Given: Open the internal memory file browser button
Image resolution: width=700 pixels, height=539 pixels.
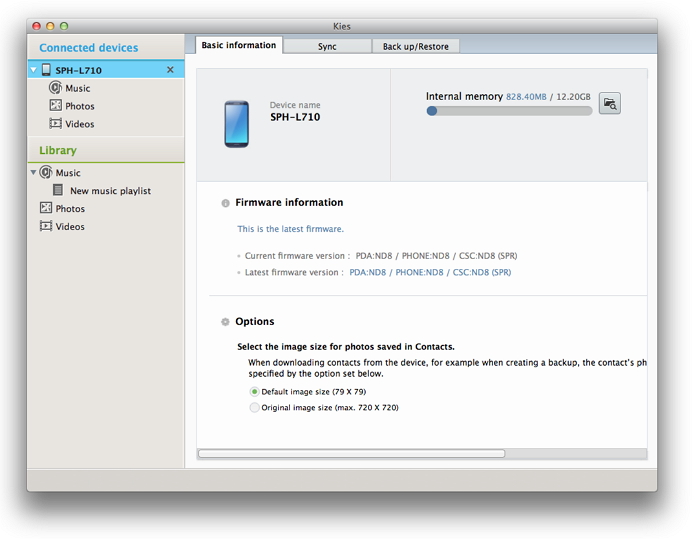Looking at the screenshot, I should coord(610,104).
